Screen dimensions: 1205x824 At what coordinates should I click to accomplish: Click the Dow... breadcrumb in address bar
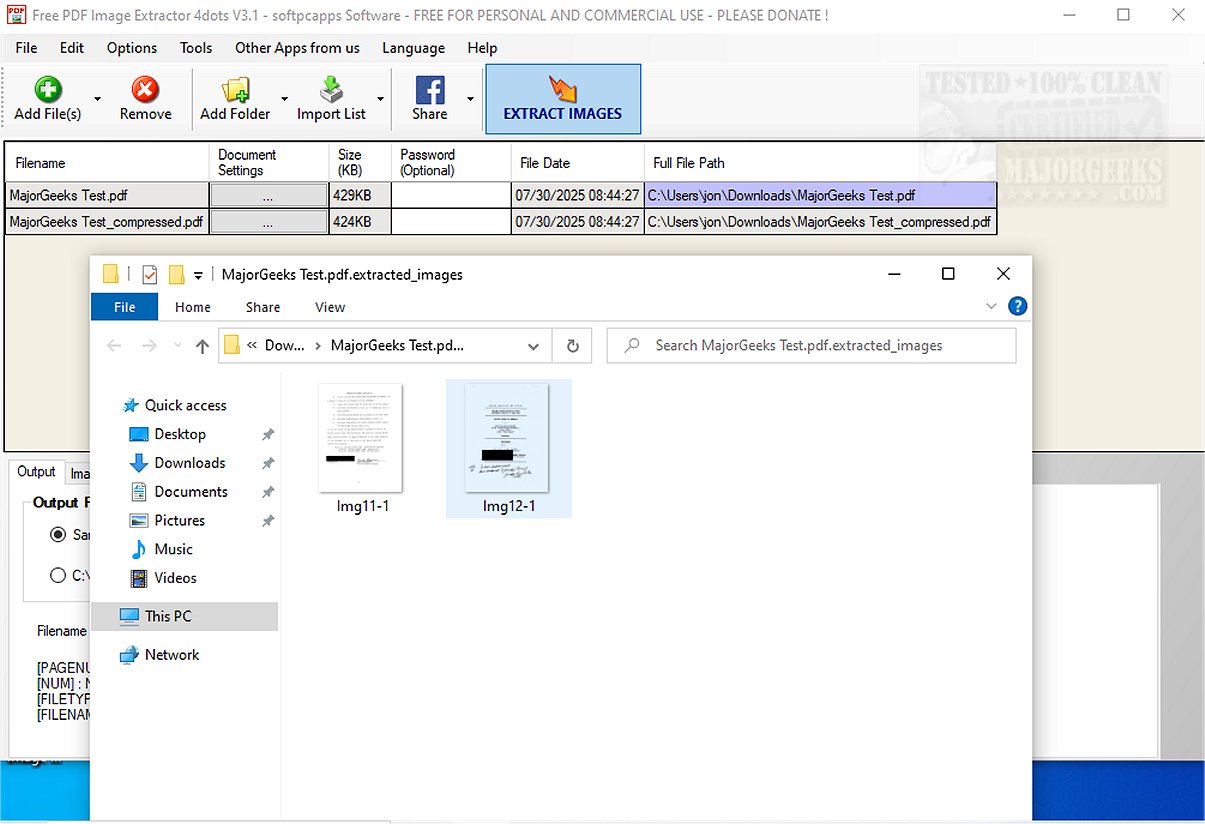point(284,345)
